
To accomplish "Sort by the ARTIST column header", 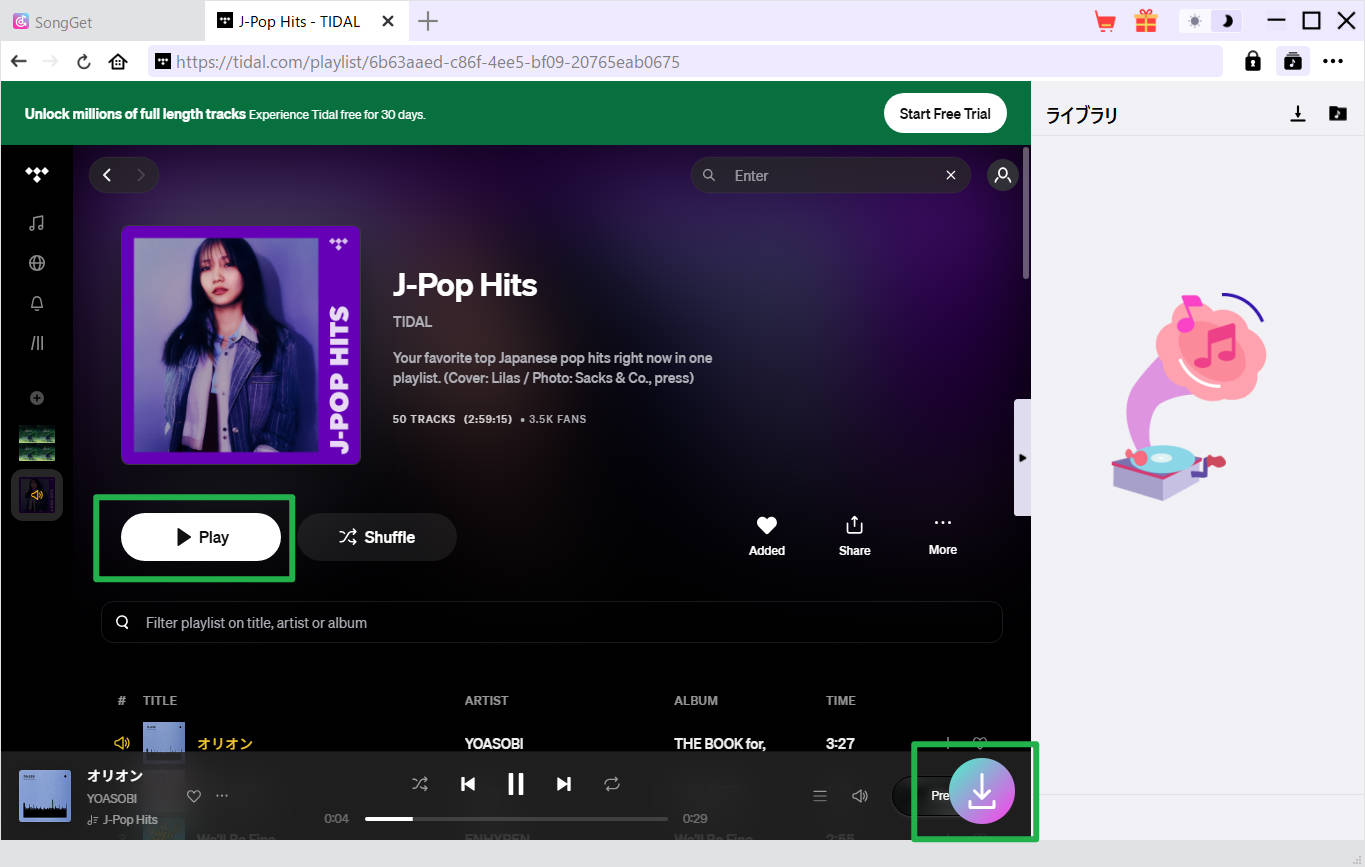I will (x=487, y=701).
